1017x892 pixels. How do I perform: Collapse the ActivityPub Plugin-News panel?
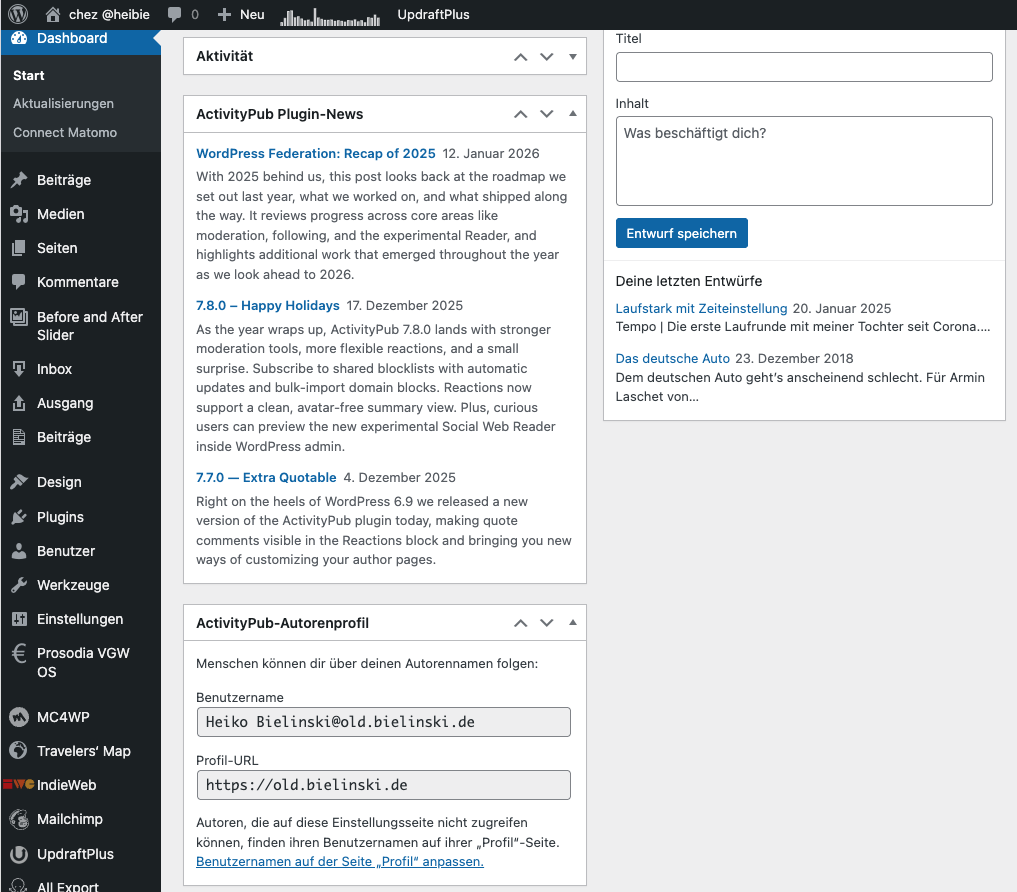[573, 114]
